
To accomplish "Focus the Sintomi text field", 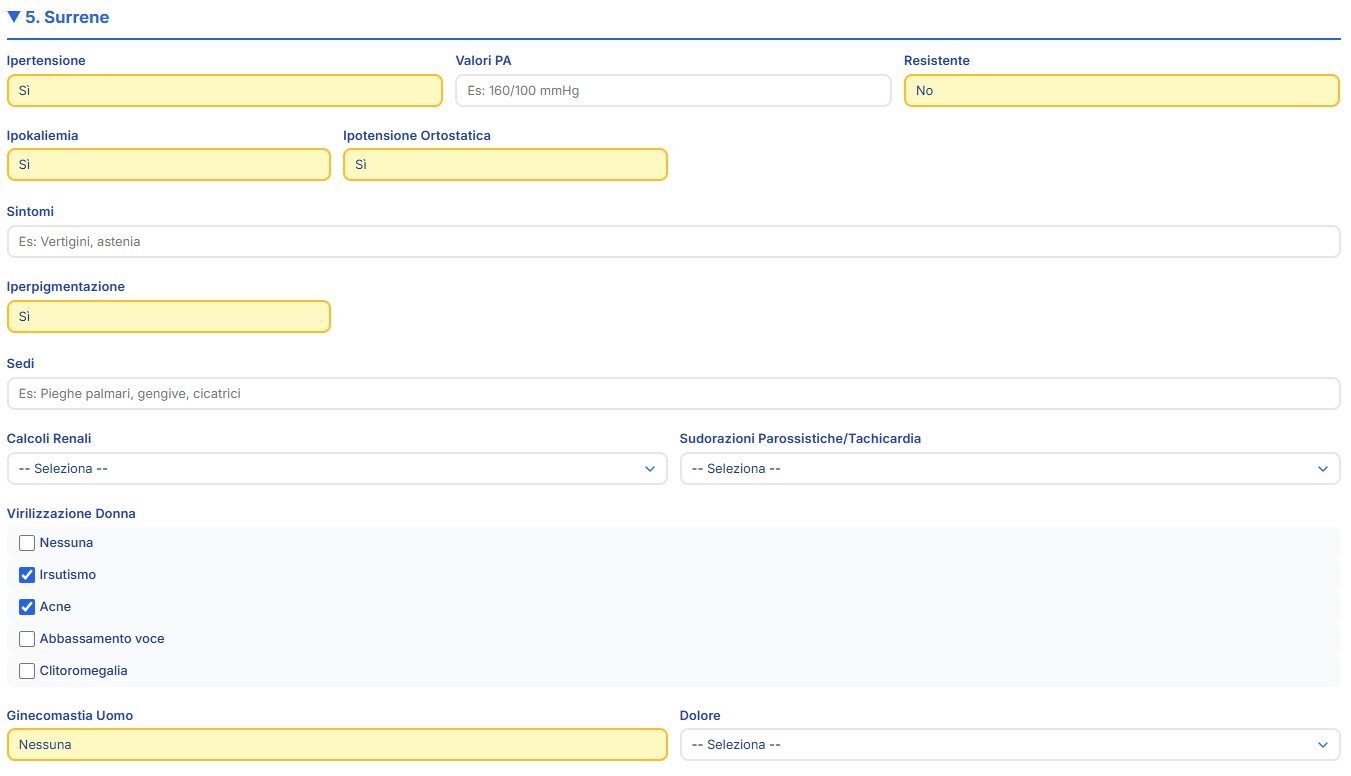I will pos(672,241).
